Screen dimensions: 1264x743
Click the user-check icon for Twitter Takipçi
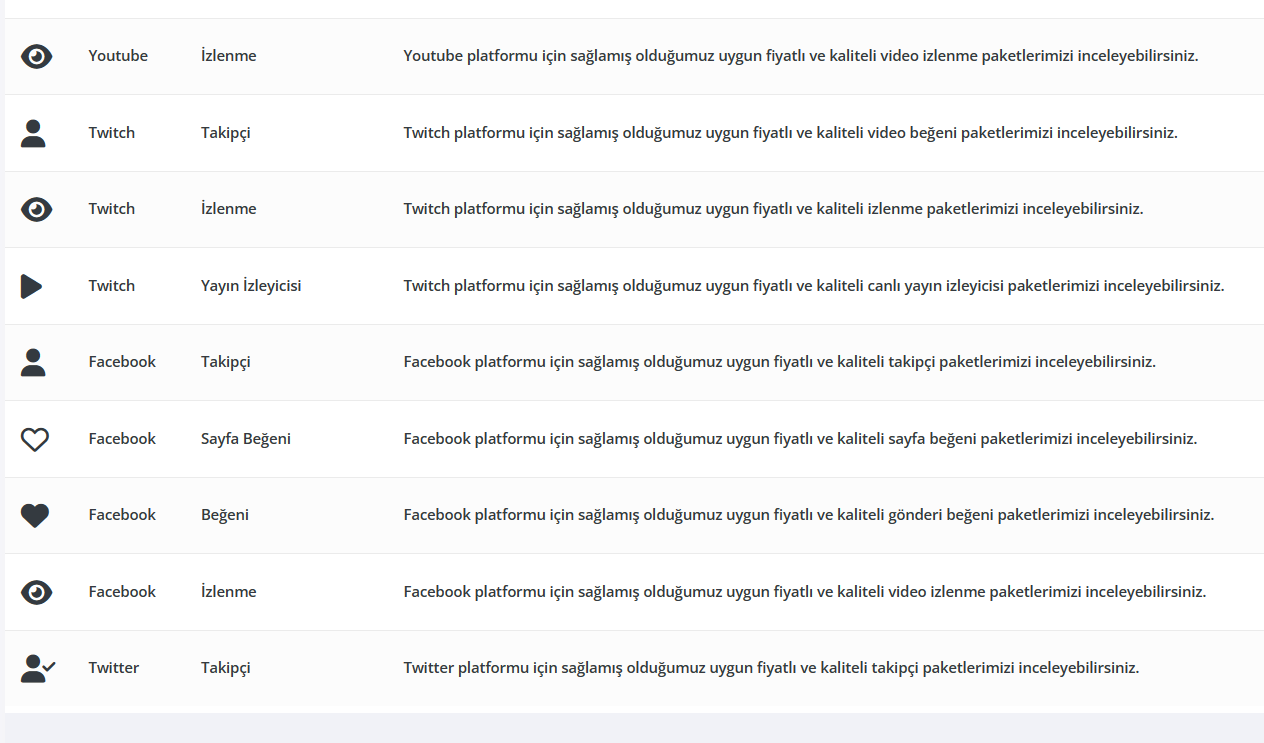coord(38,668)
